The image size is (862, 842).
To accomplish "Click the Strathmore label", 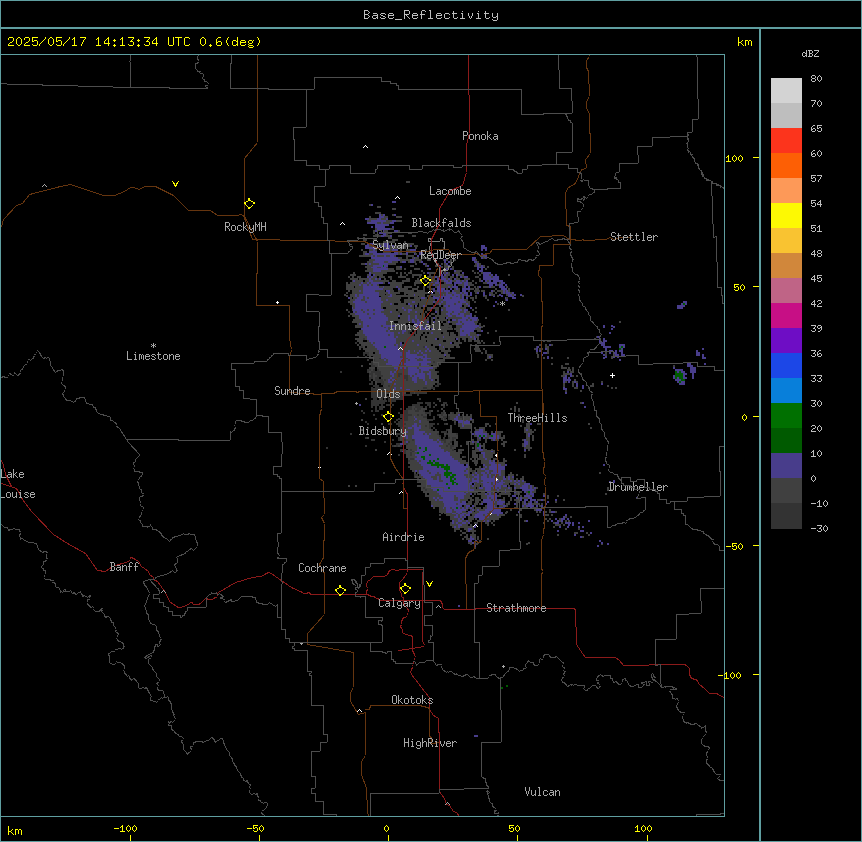I will 516,608.
